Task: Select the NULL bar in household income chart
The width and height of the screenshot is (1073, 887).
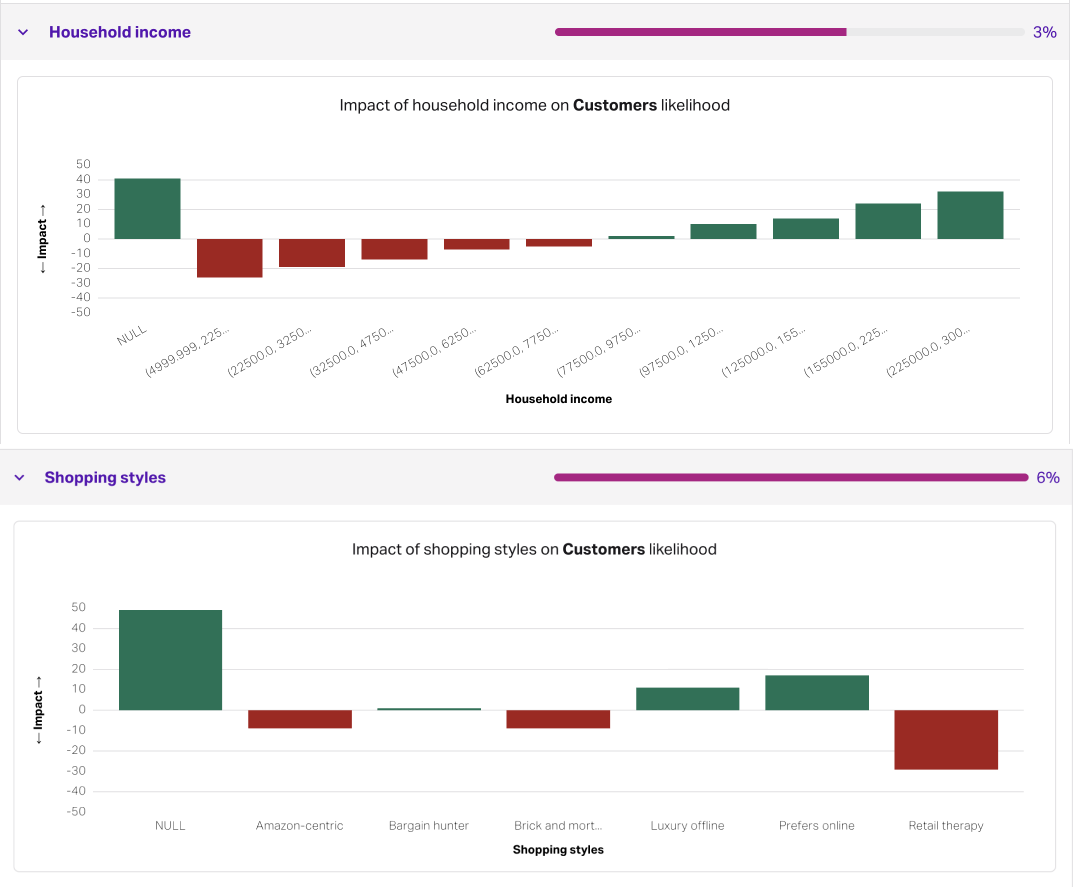Action: pos(147,209)
